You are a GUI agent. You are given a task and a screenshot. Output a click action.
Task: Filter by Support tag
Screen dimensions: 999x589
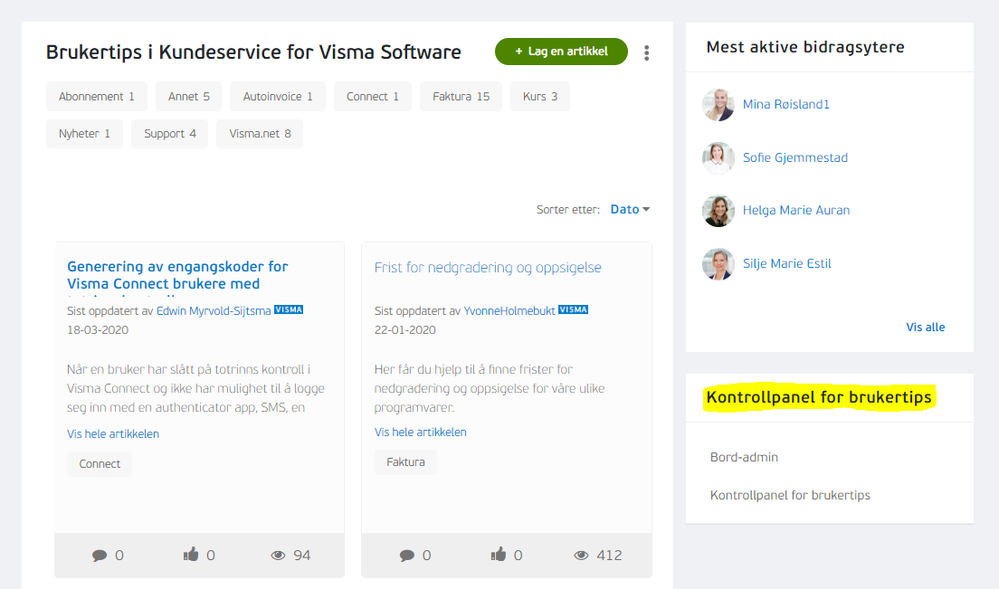[x=169, y=133]
